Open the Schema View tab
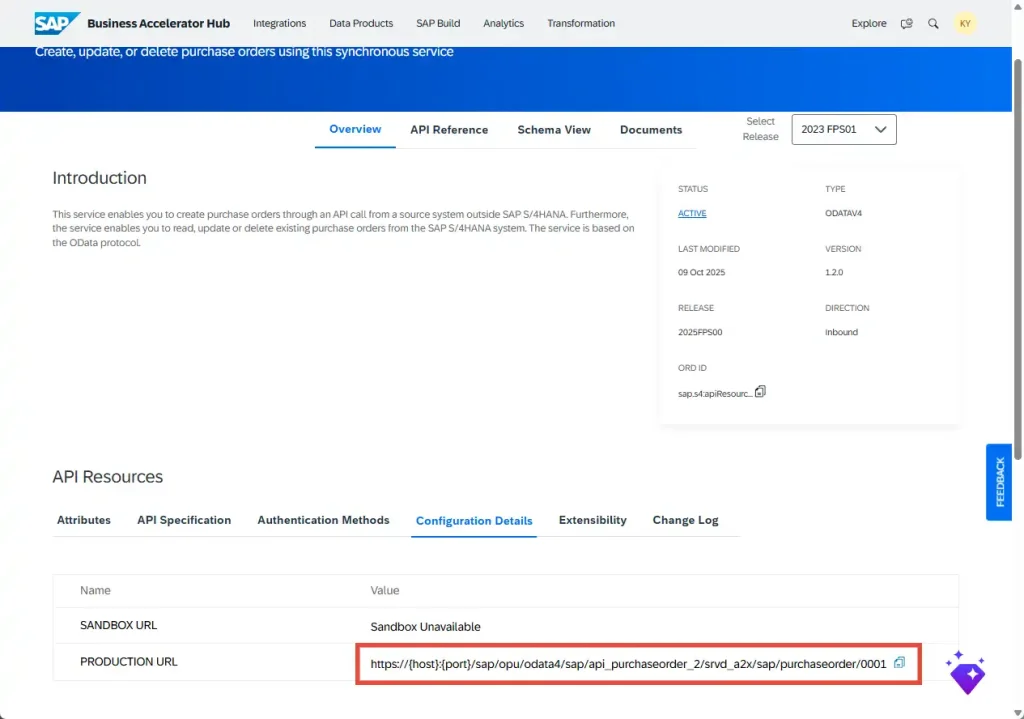Viewport: 1024px width, 719px height. click(x=554, y=130)
